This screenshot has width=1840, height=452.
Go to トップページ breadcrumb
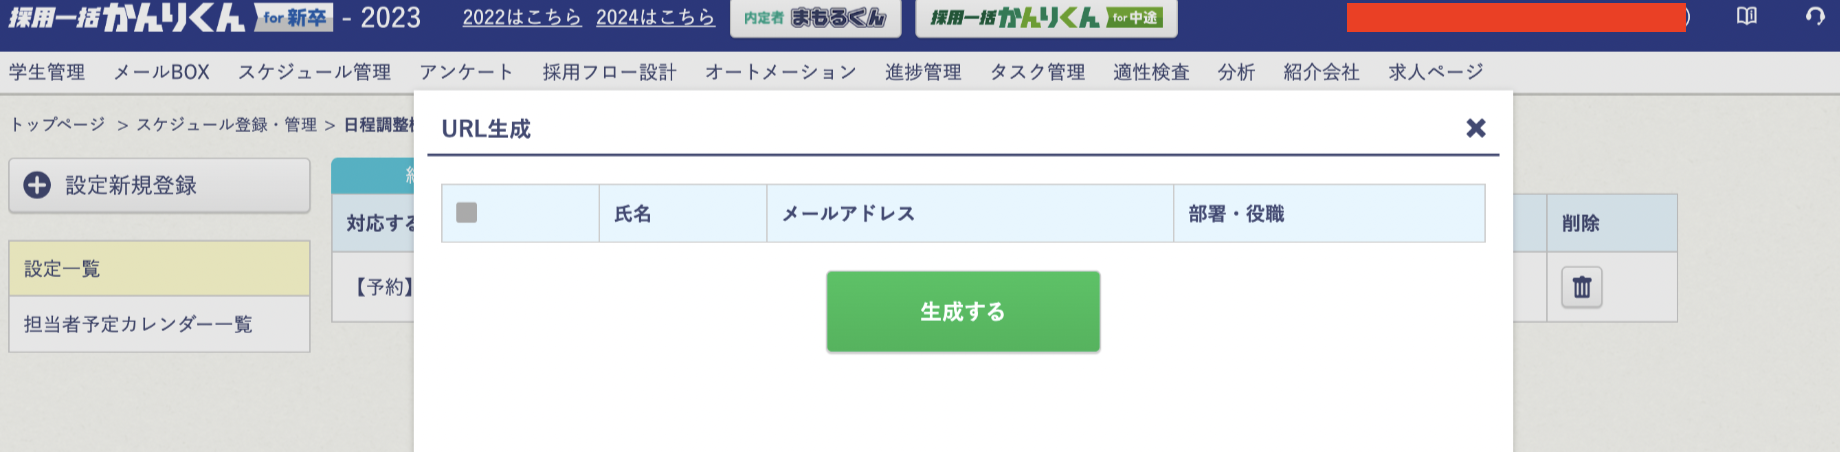tap(57, 124)
